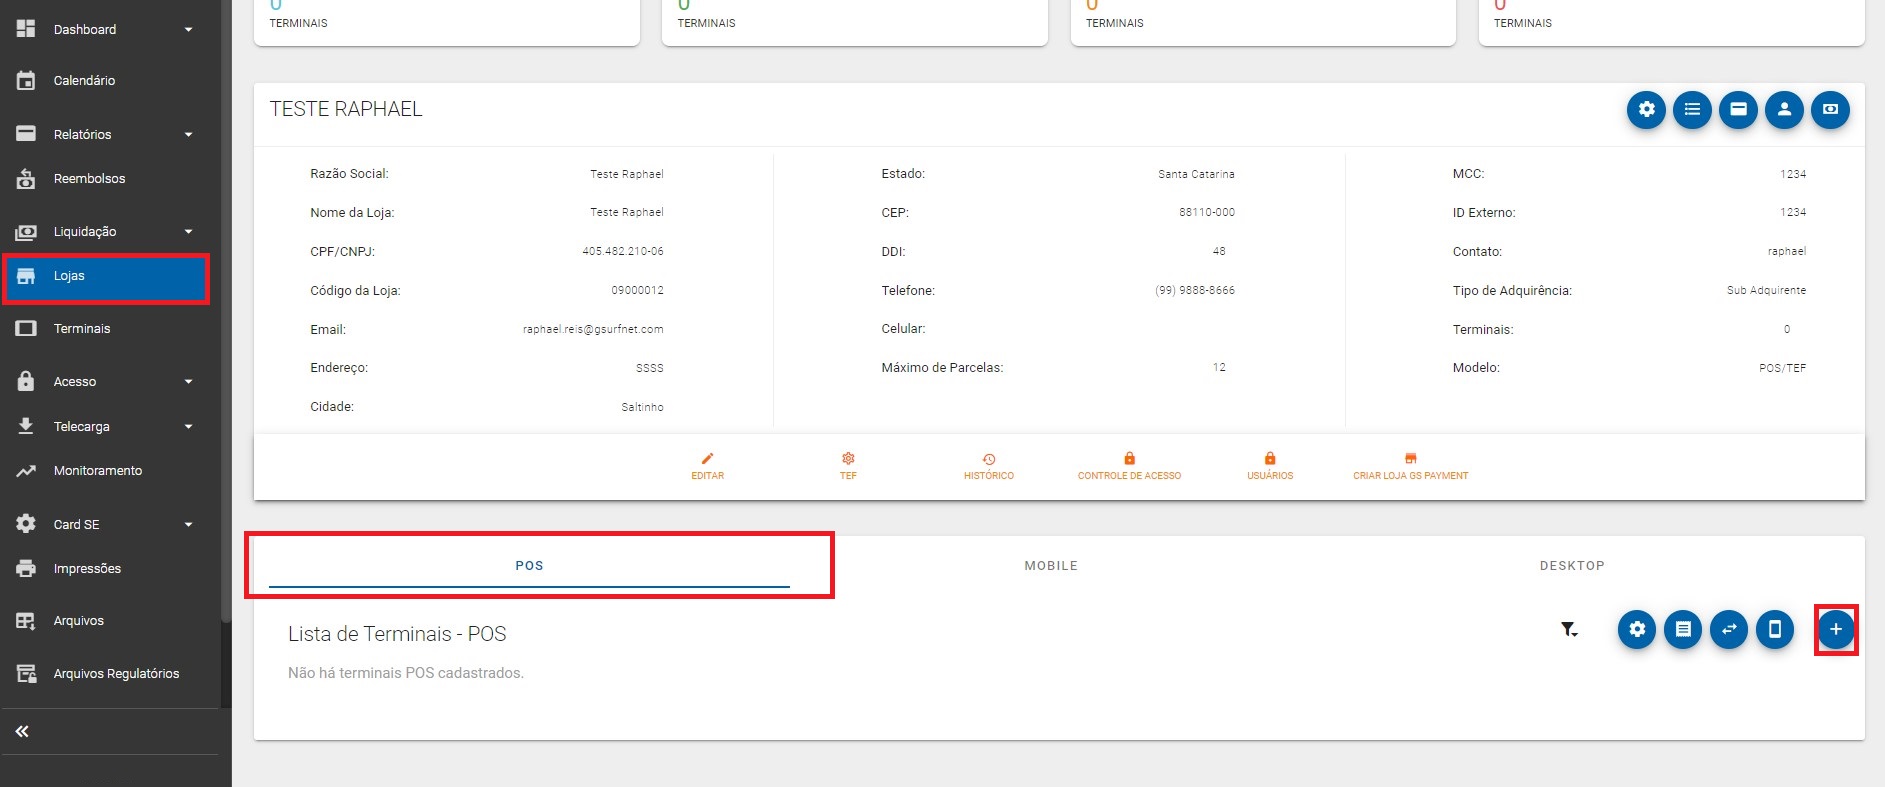Click the phone device icon in terminal list
The width and height of the screenshot is (1885, 787).
[1775, 630]
